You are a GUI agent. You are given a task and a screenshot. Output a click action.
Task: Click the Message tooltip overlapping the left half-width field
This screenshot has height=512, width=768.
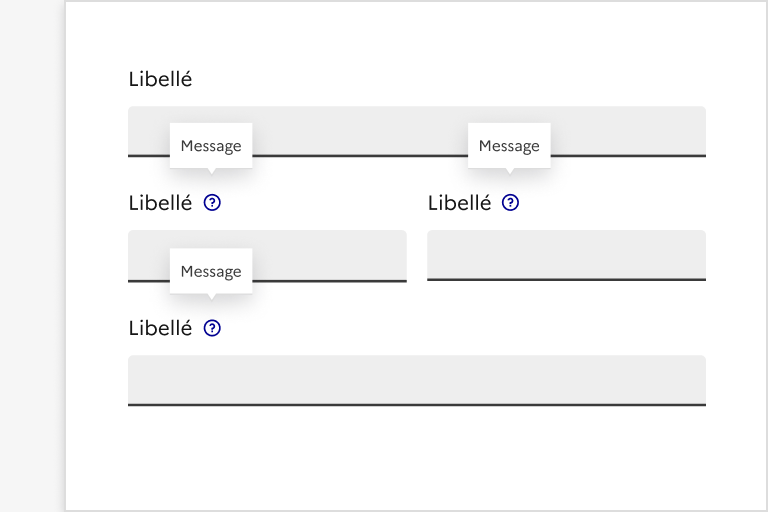click(x=211, y=271)
